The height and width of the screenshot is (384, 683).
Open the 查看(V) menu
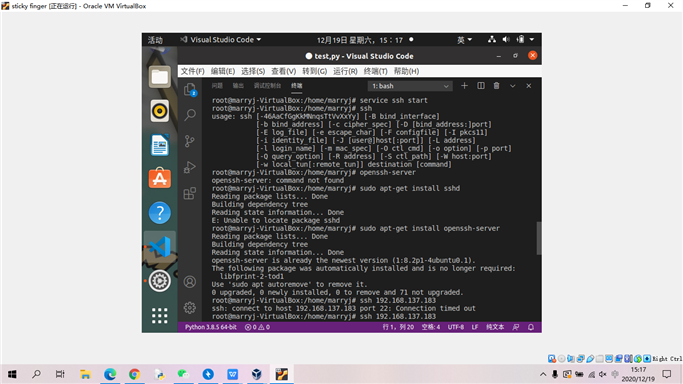284,71
